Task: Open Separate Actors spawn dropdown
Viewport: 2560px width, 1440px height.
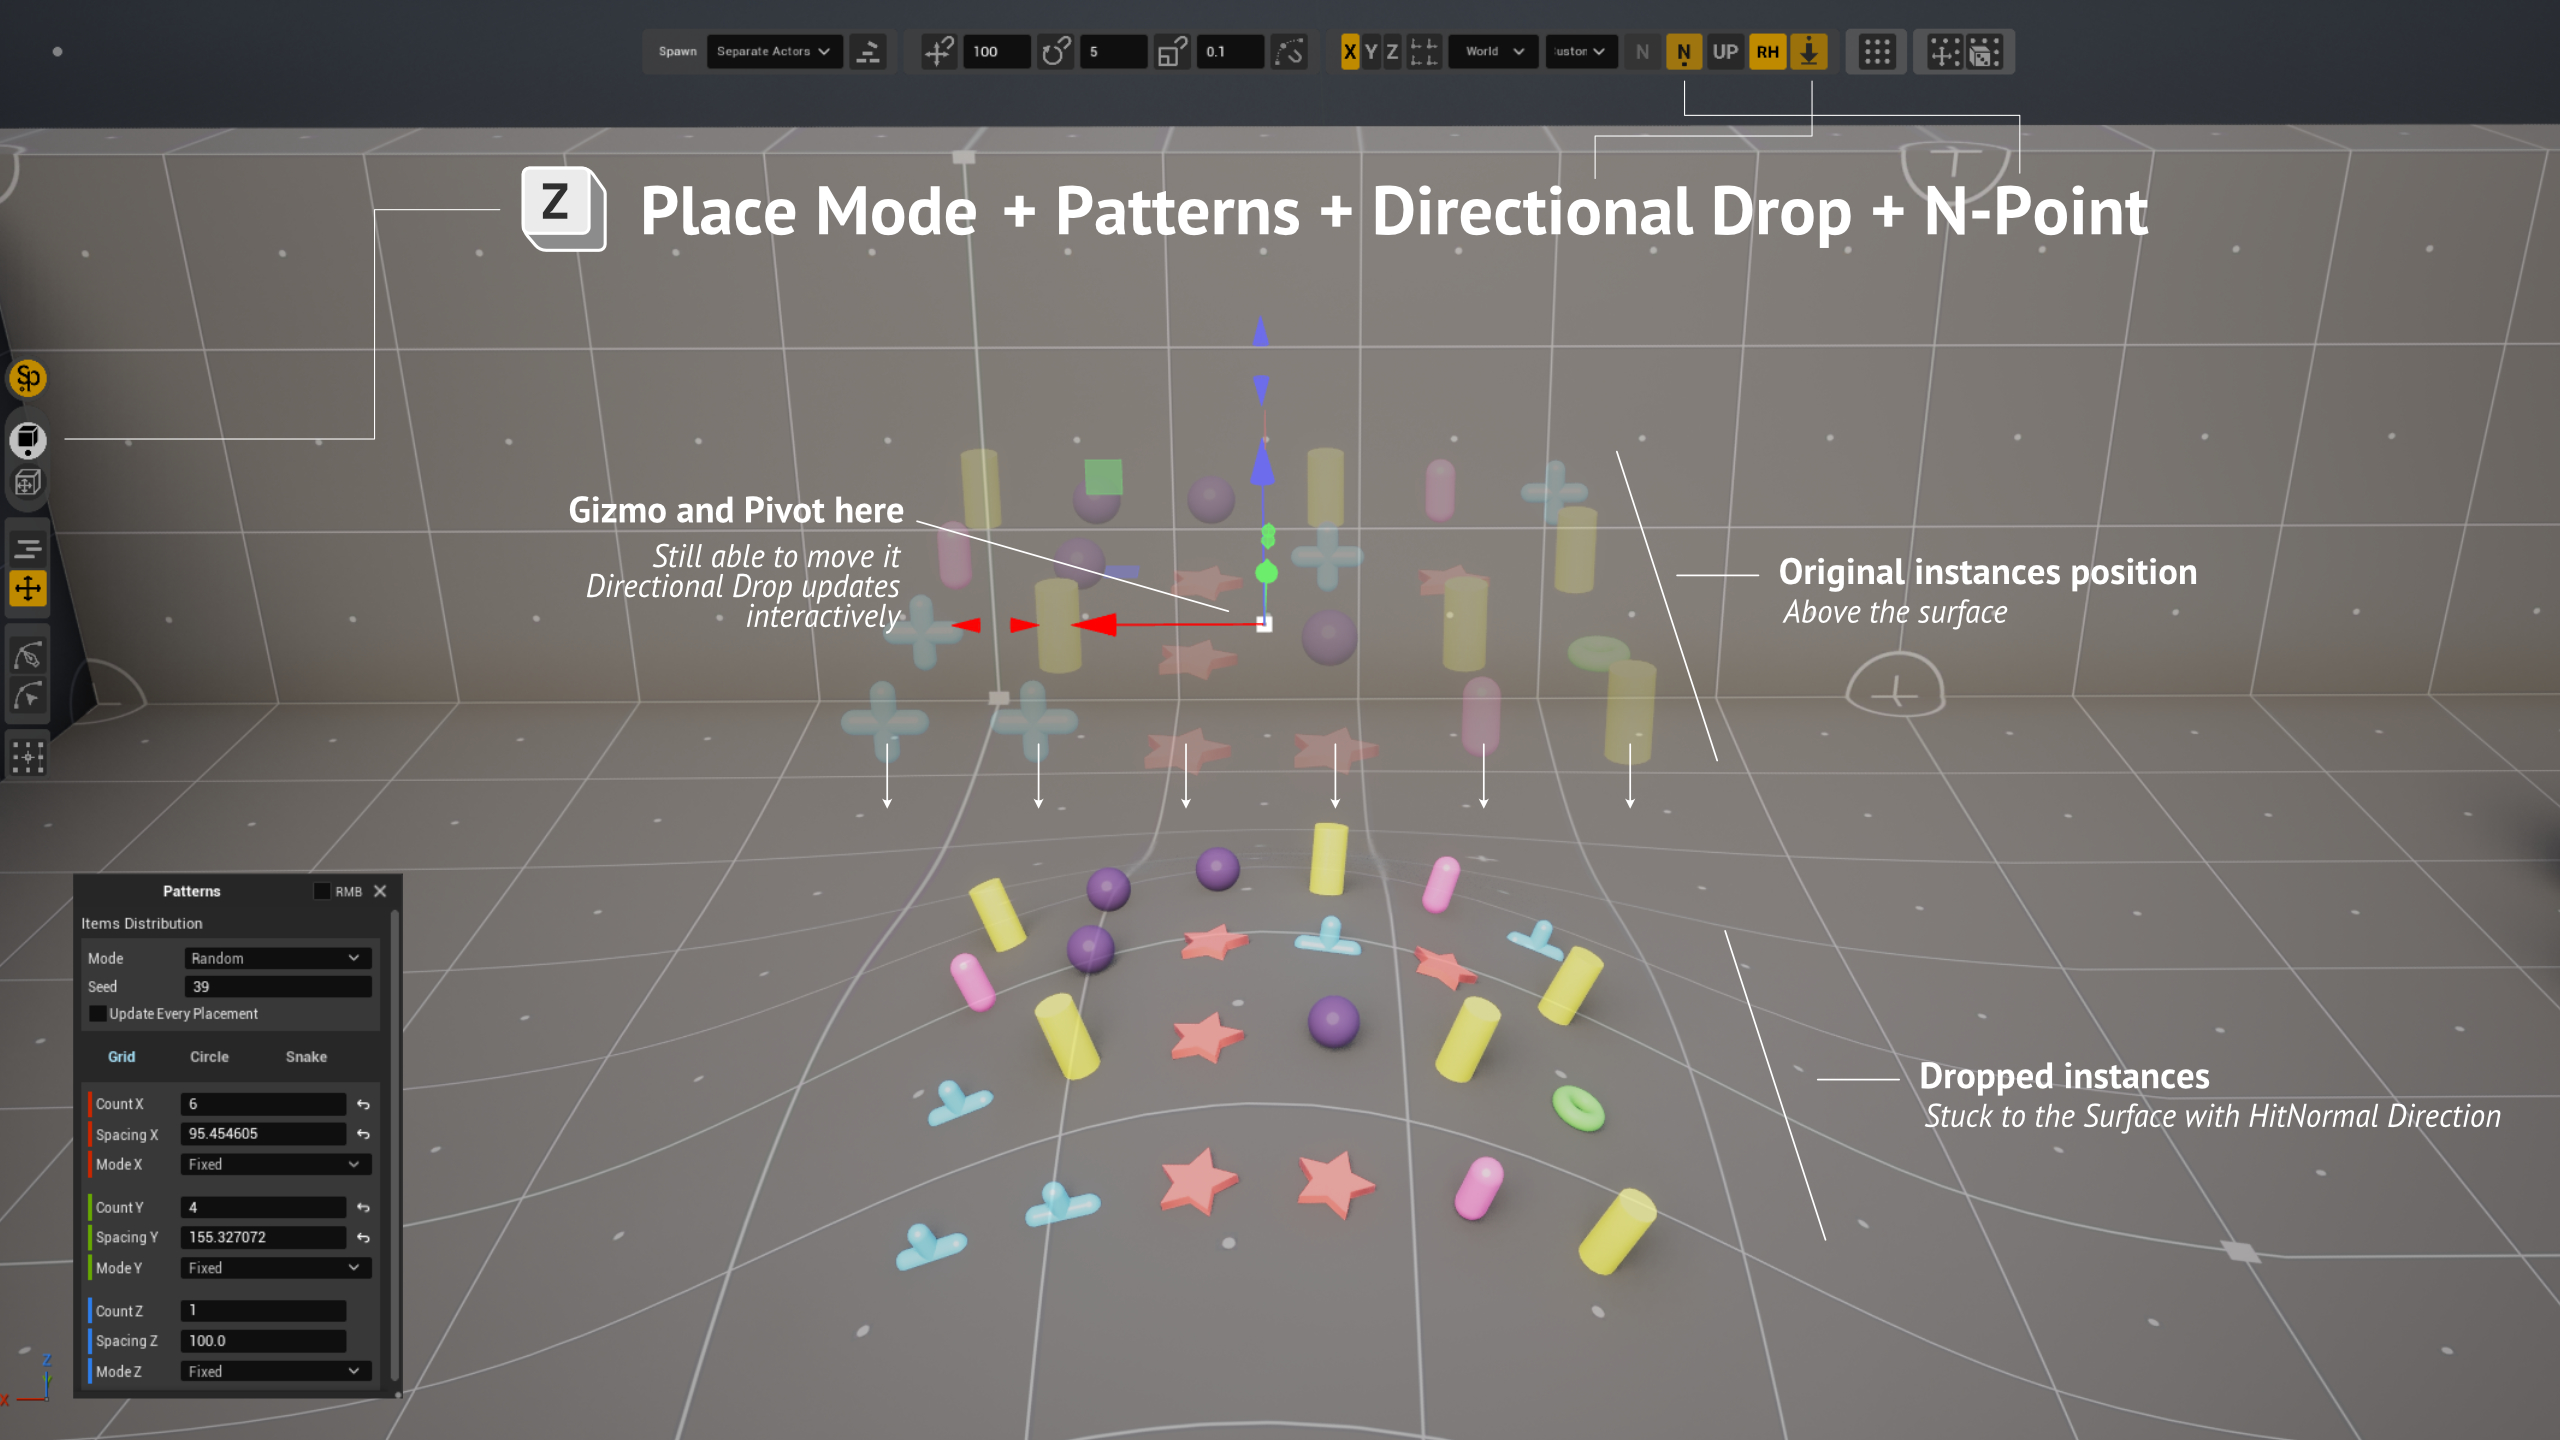Action: [774, 51]
